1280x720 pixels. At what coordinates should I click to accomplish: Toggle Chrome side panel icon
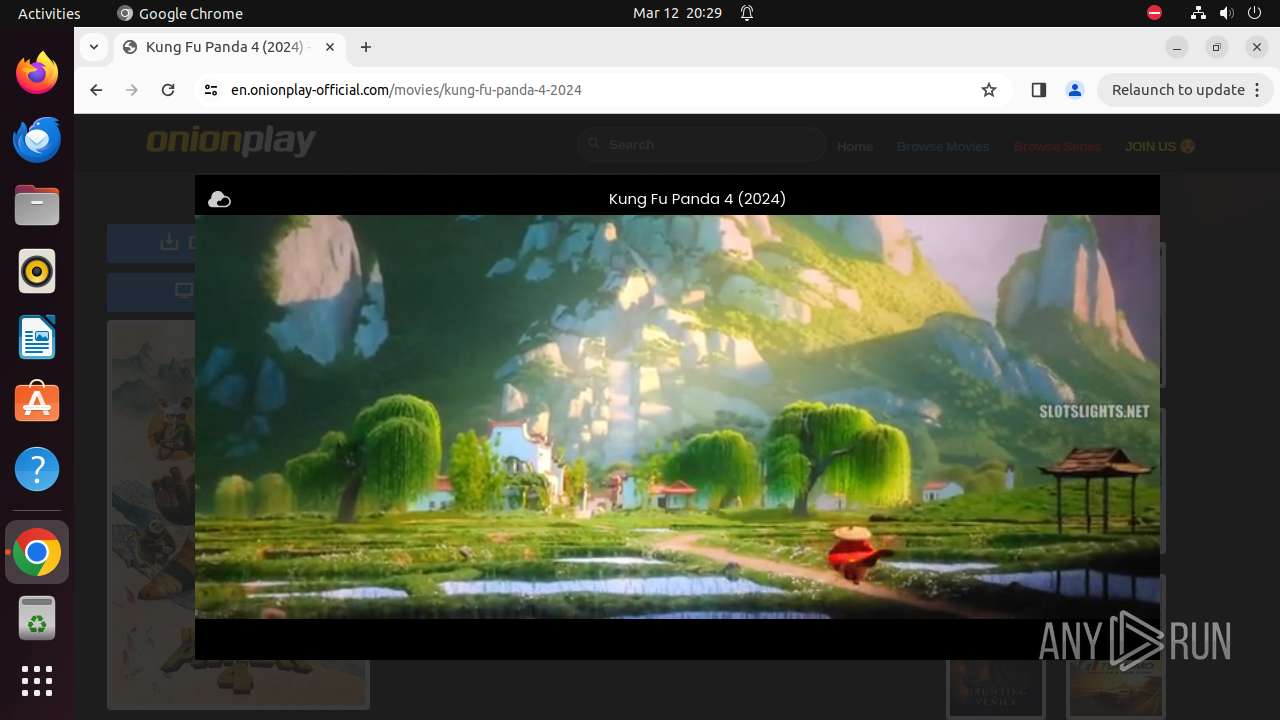click(1038, 90)
